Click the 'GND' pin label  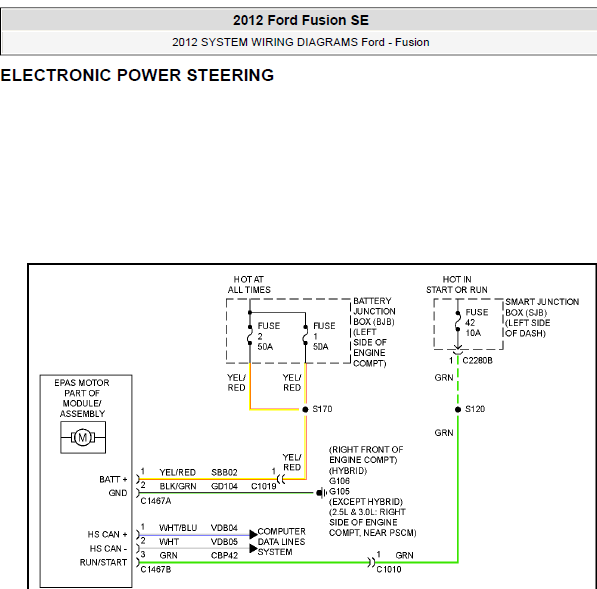coord(118,493)
